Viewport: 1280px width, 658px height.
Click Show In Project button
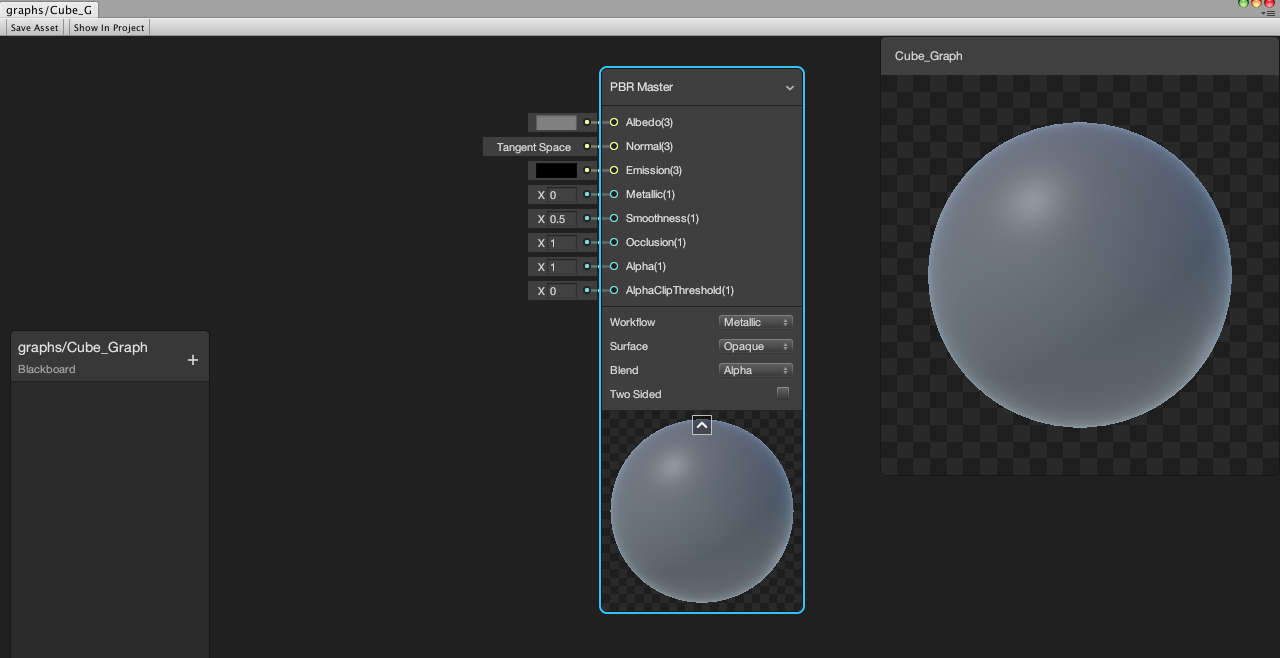point(109,28)
